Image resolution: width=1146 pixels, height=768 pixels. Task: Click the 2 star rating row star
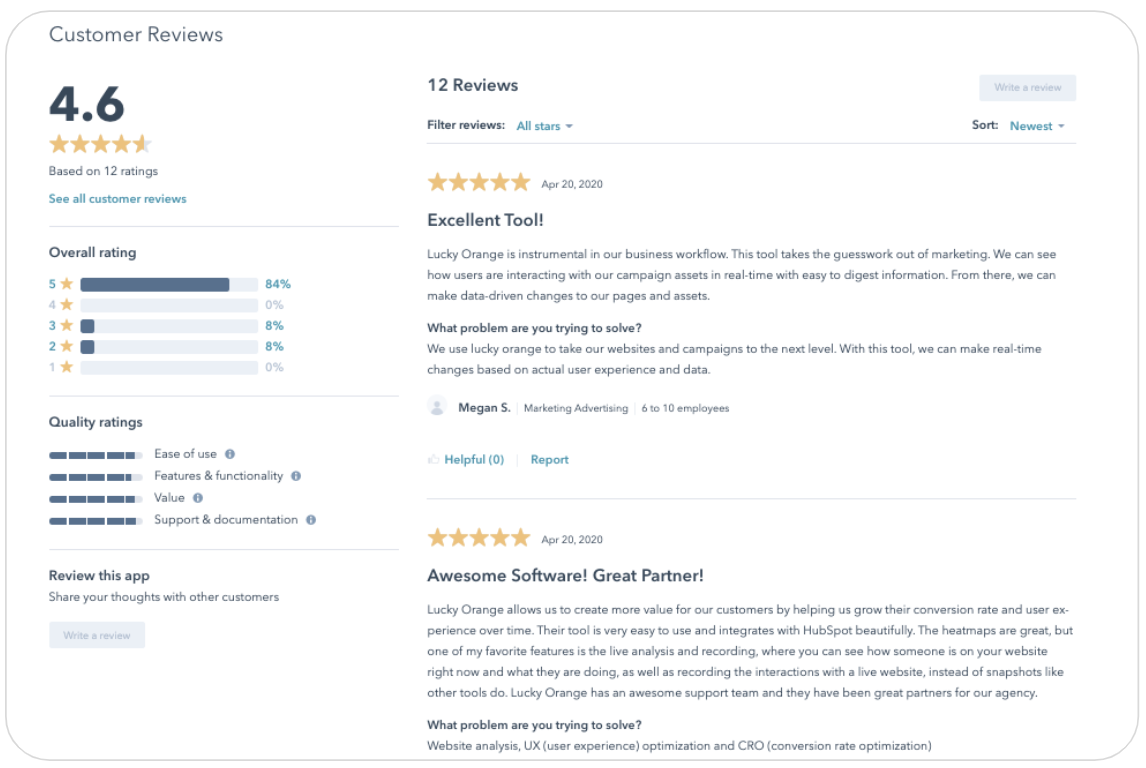67,346
